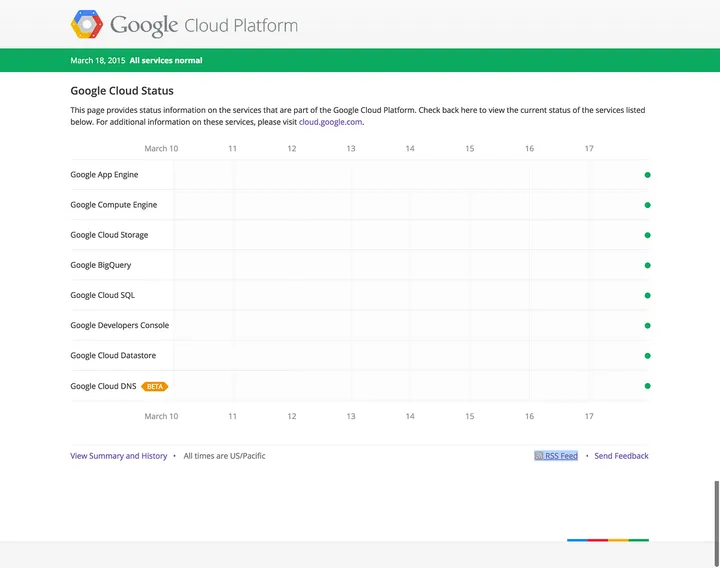This screenshot has width=720, height=568.
Task: Click the Google Cloud Platform hexagon logo
Action: coord(87,24)
